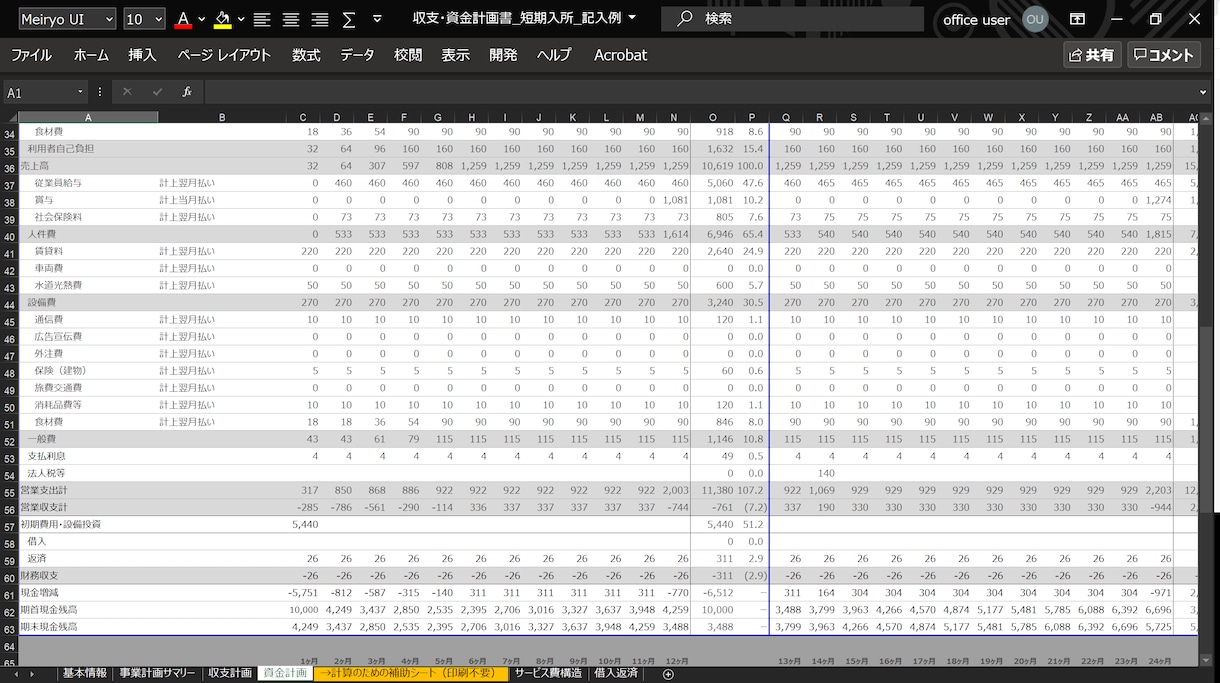Click the 期末現金残高 row label
This screenshot has height=683, width=1220.
(x=49, y=627)
